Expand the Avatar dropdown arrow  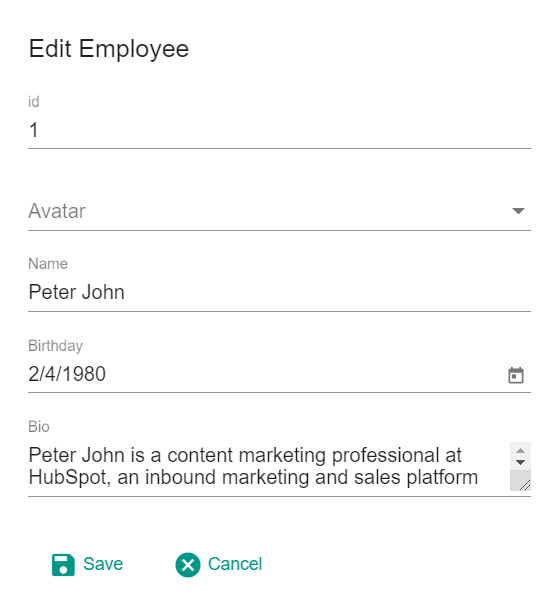[x=518, y=211]
